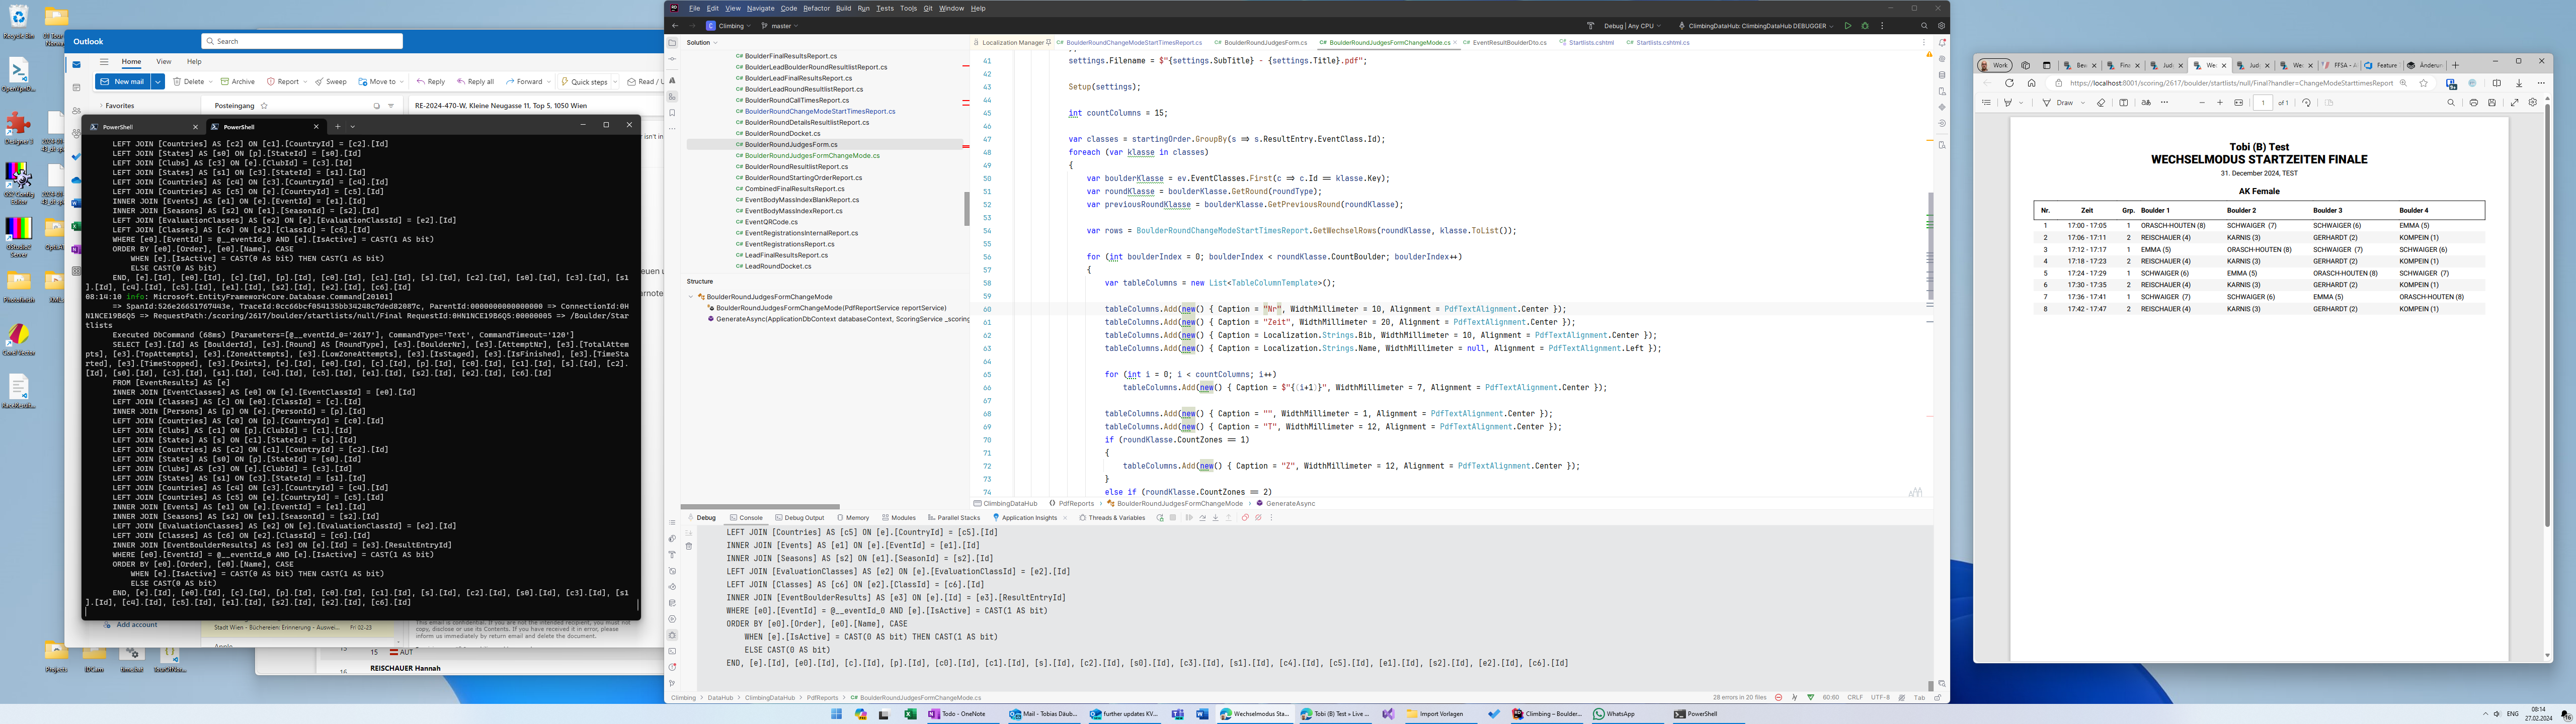This screenshot has height=724, width=2576.
Task: Switch to the Debug Output tab
Action: pyautogui.click(x=800, y=518)
